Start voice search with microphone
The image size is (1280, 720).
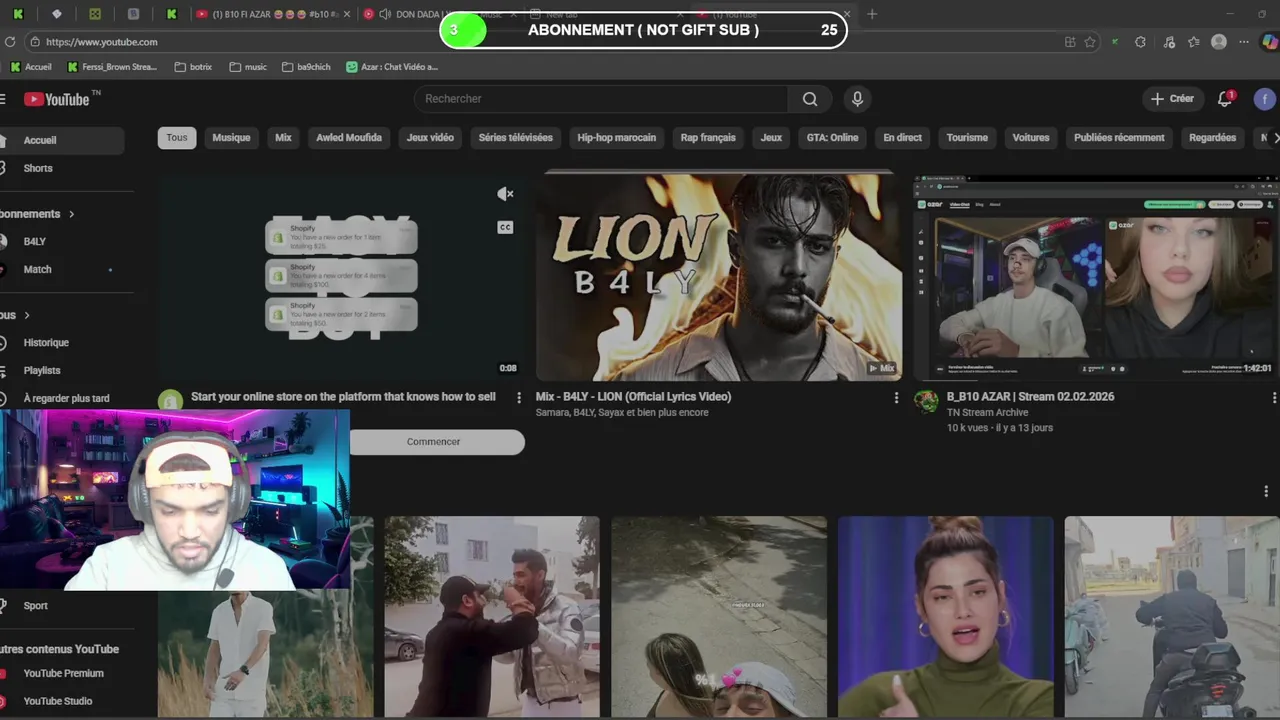click(x=857, y=99)
